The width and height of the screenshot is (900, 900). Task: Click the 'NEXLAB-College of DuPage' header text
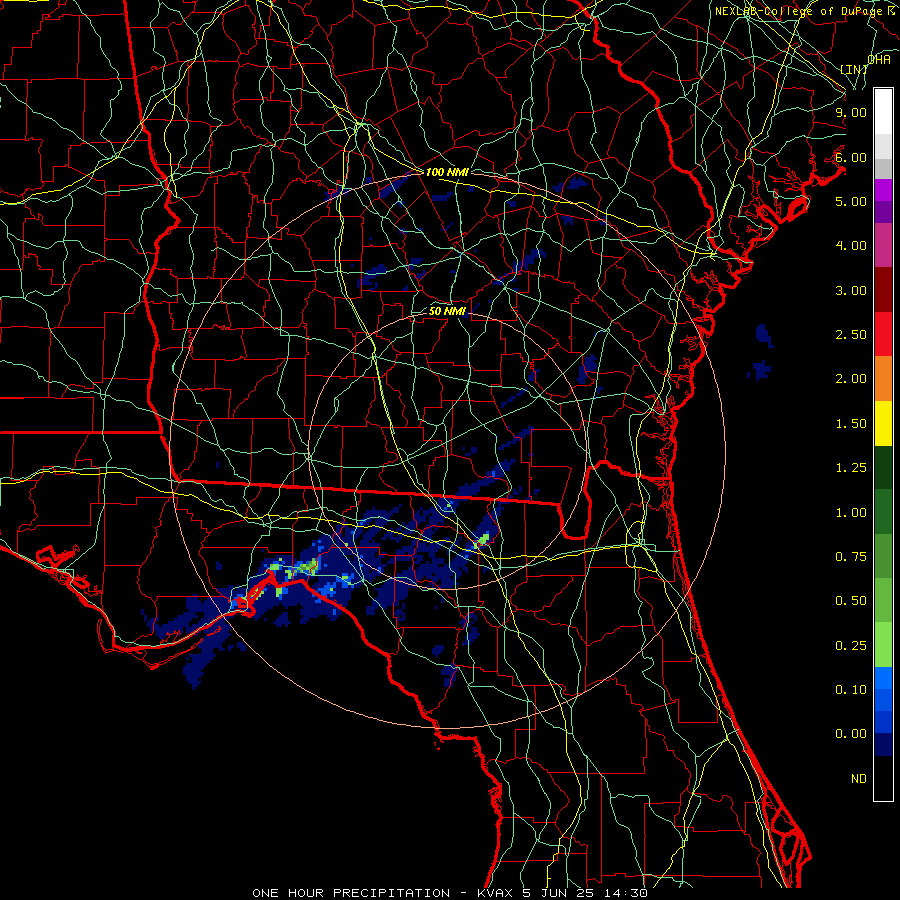coord(798,11)
